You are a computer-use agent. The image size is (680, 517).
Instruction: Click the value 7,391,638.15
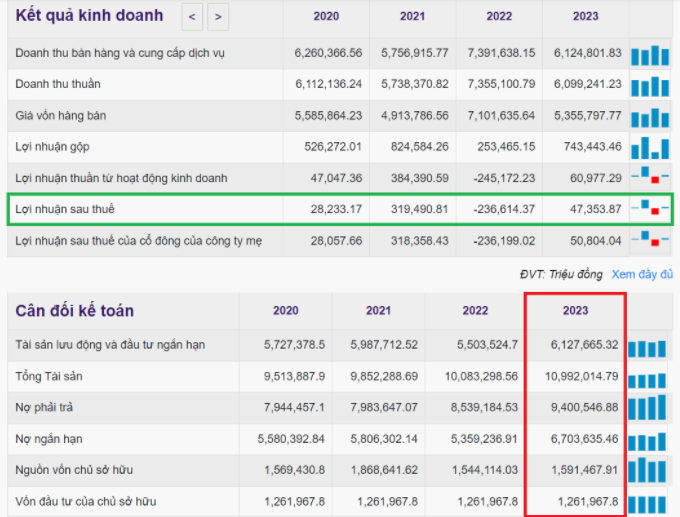(501, 53)
